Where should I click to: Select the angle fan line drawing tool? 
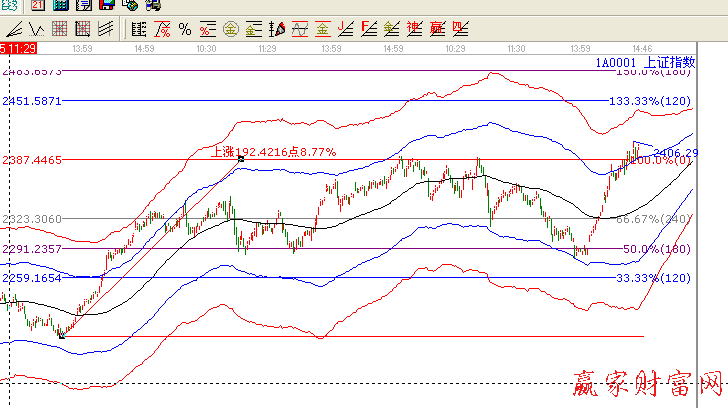pos(15,29)
